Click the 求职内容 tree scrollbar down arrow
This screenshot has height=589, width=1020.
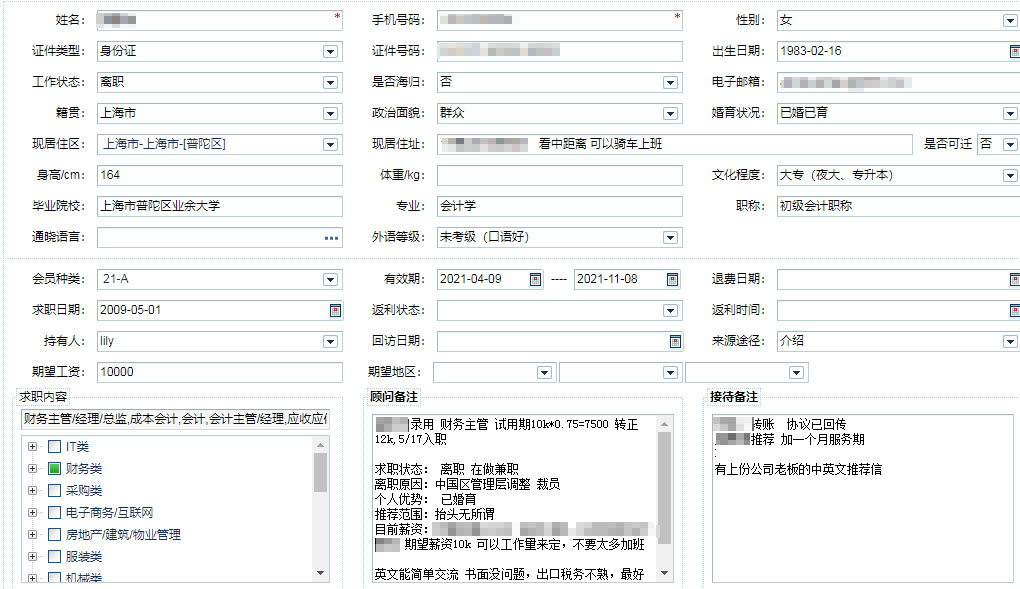point(320,573)
